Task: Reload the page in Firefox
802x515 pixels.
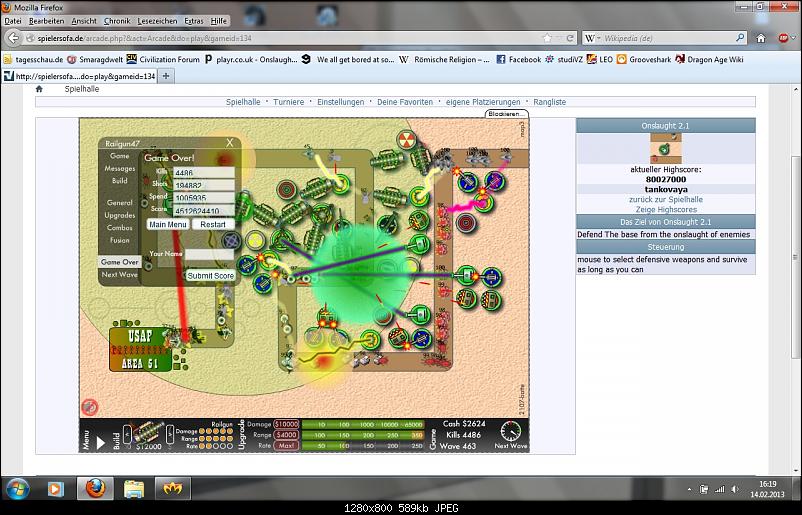Action: [570, 38]
